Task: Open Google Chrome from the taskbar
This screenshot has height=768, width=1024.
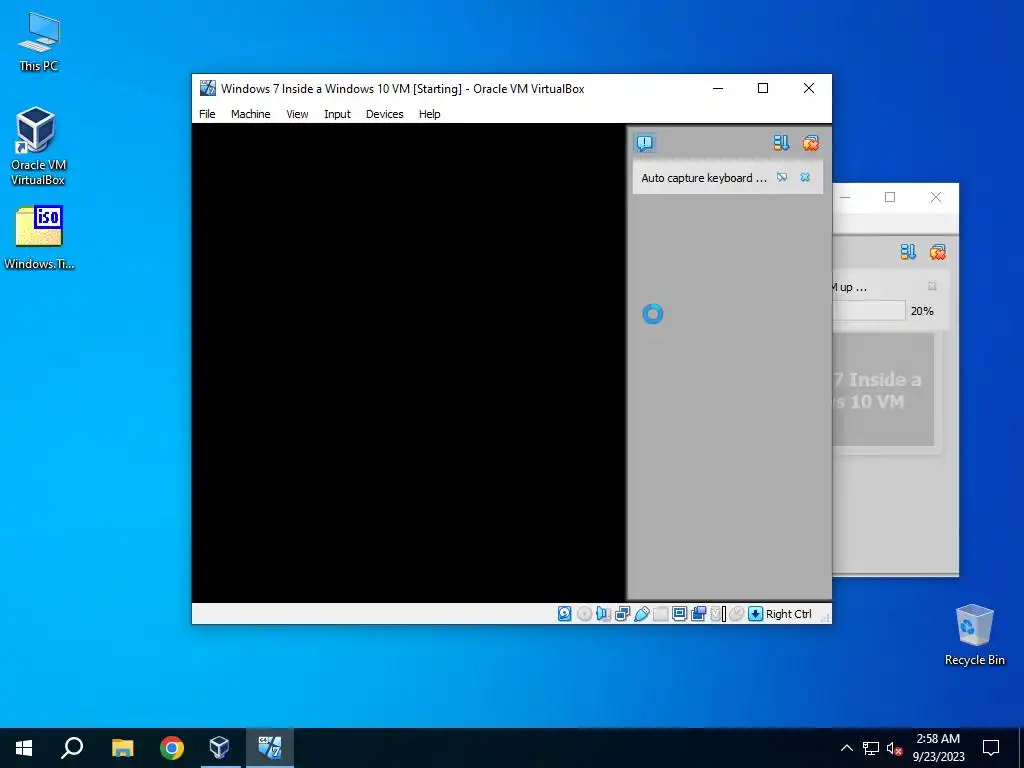Action: tap(172, 748)
